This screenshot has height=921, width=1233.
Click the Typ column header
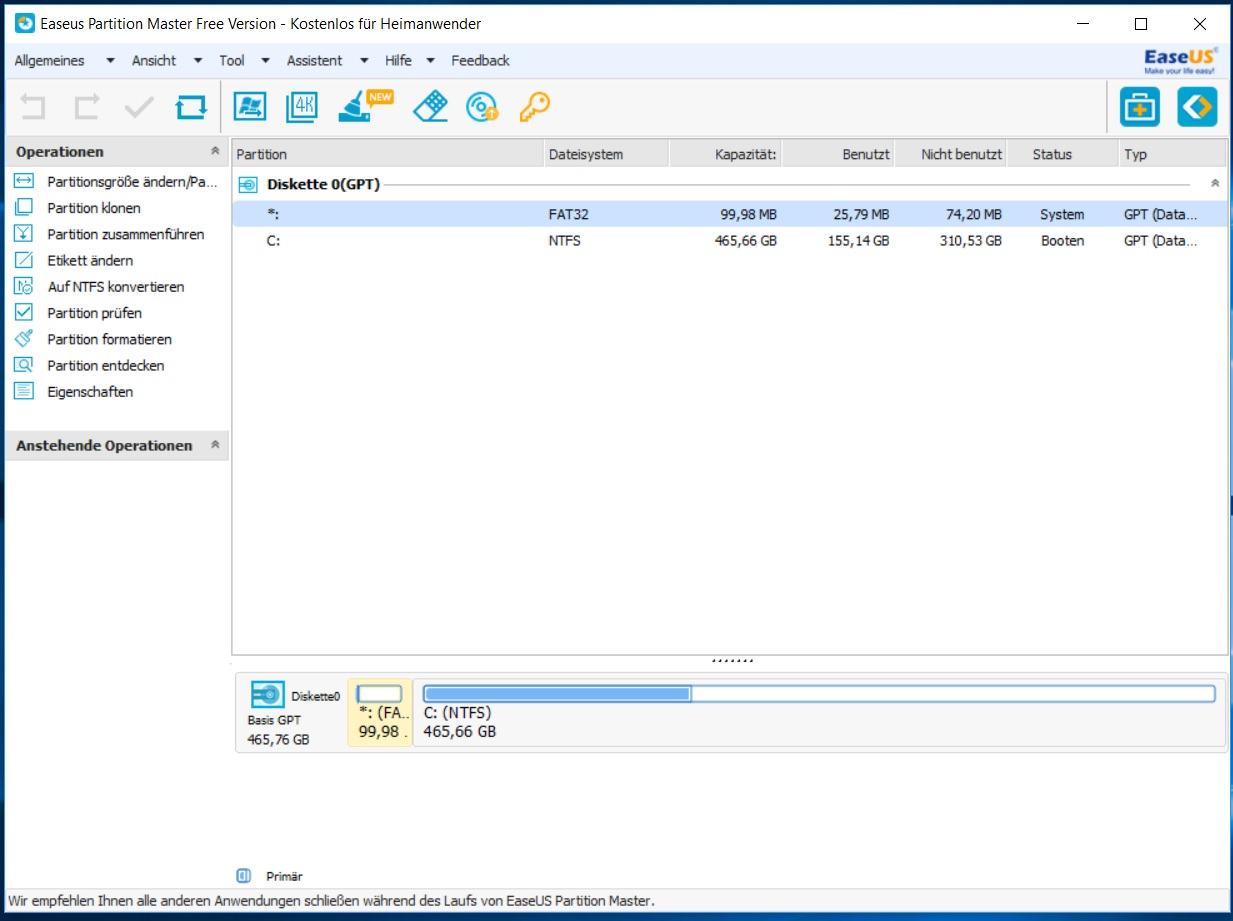[1172, 154]
